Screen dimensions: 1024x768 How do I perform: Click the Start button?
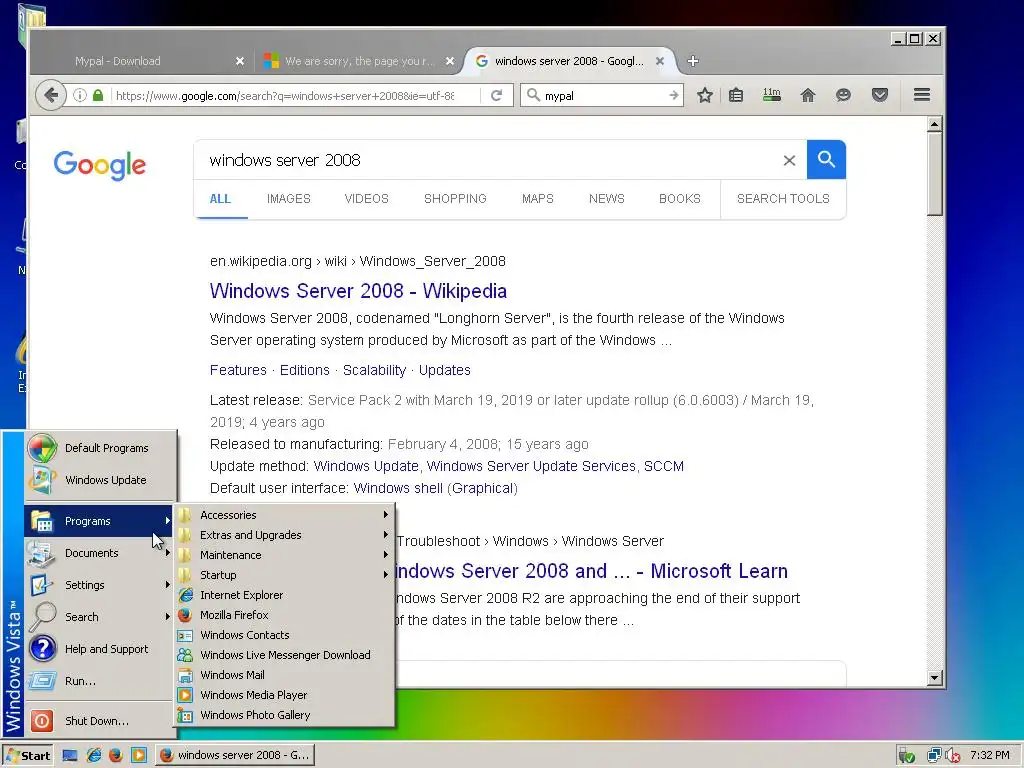27,756
